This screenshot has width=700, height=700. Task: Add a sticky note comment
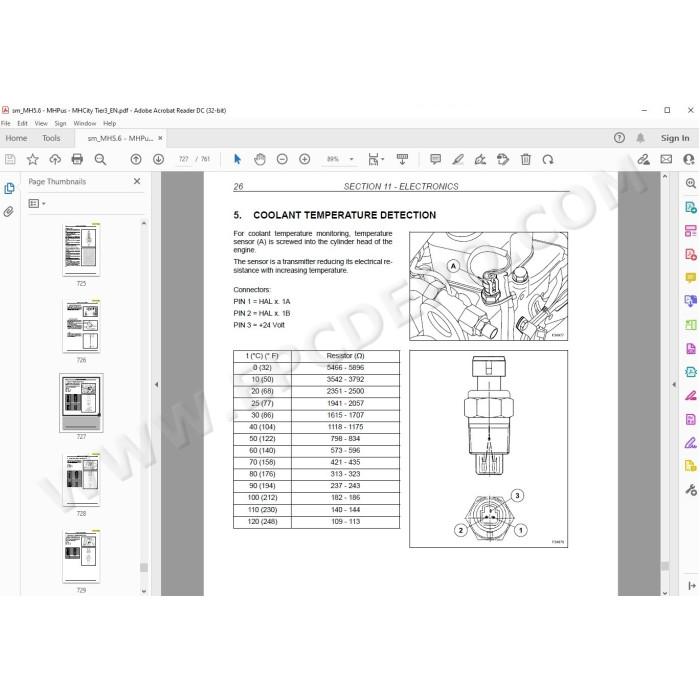coord(435,159)
